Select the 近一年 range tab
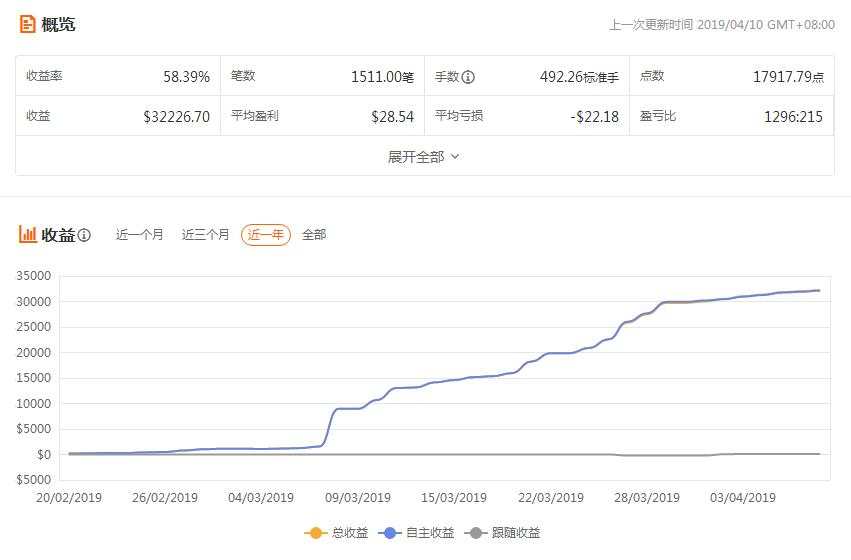This screenshot has height=560, width=851. pyautogui.click(x=266, y=235)
